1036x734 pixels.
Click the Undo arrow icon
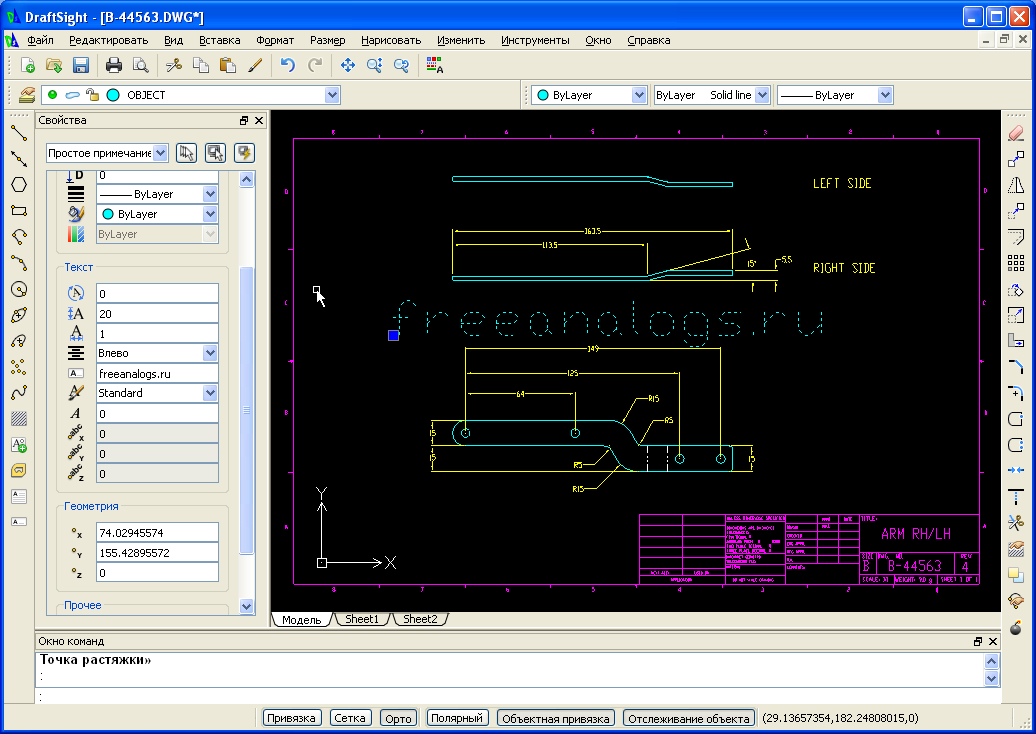tap(288, 65)
